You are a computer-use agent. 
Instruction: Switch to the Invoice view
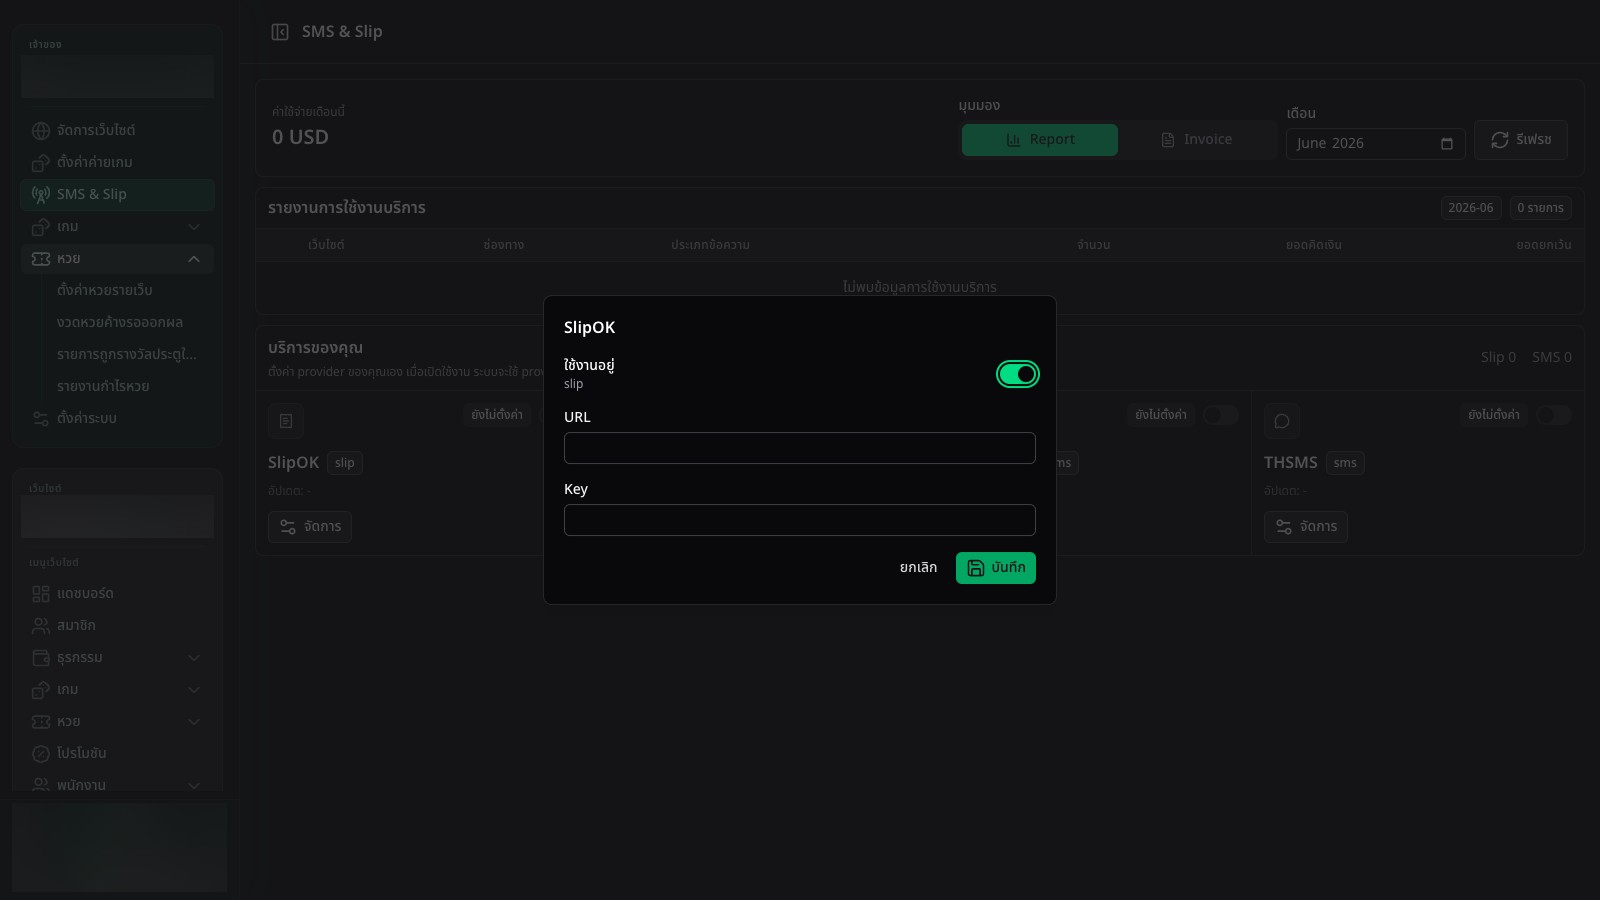pos(1196,140)
